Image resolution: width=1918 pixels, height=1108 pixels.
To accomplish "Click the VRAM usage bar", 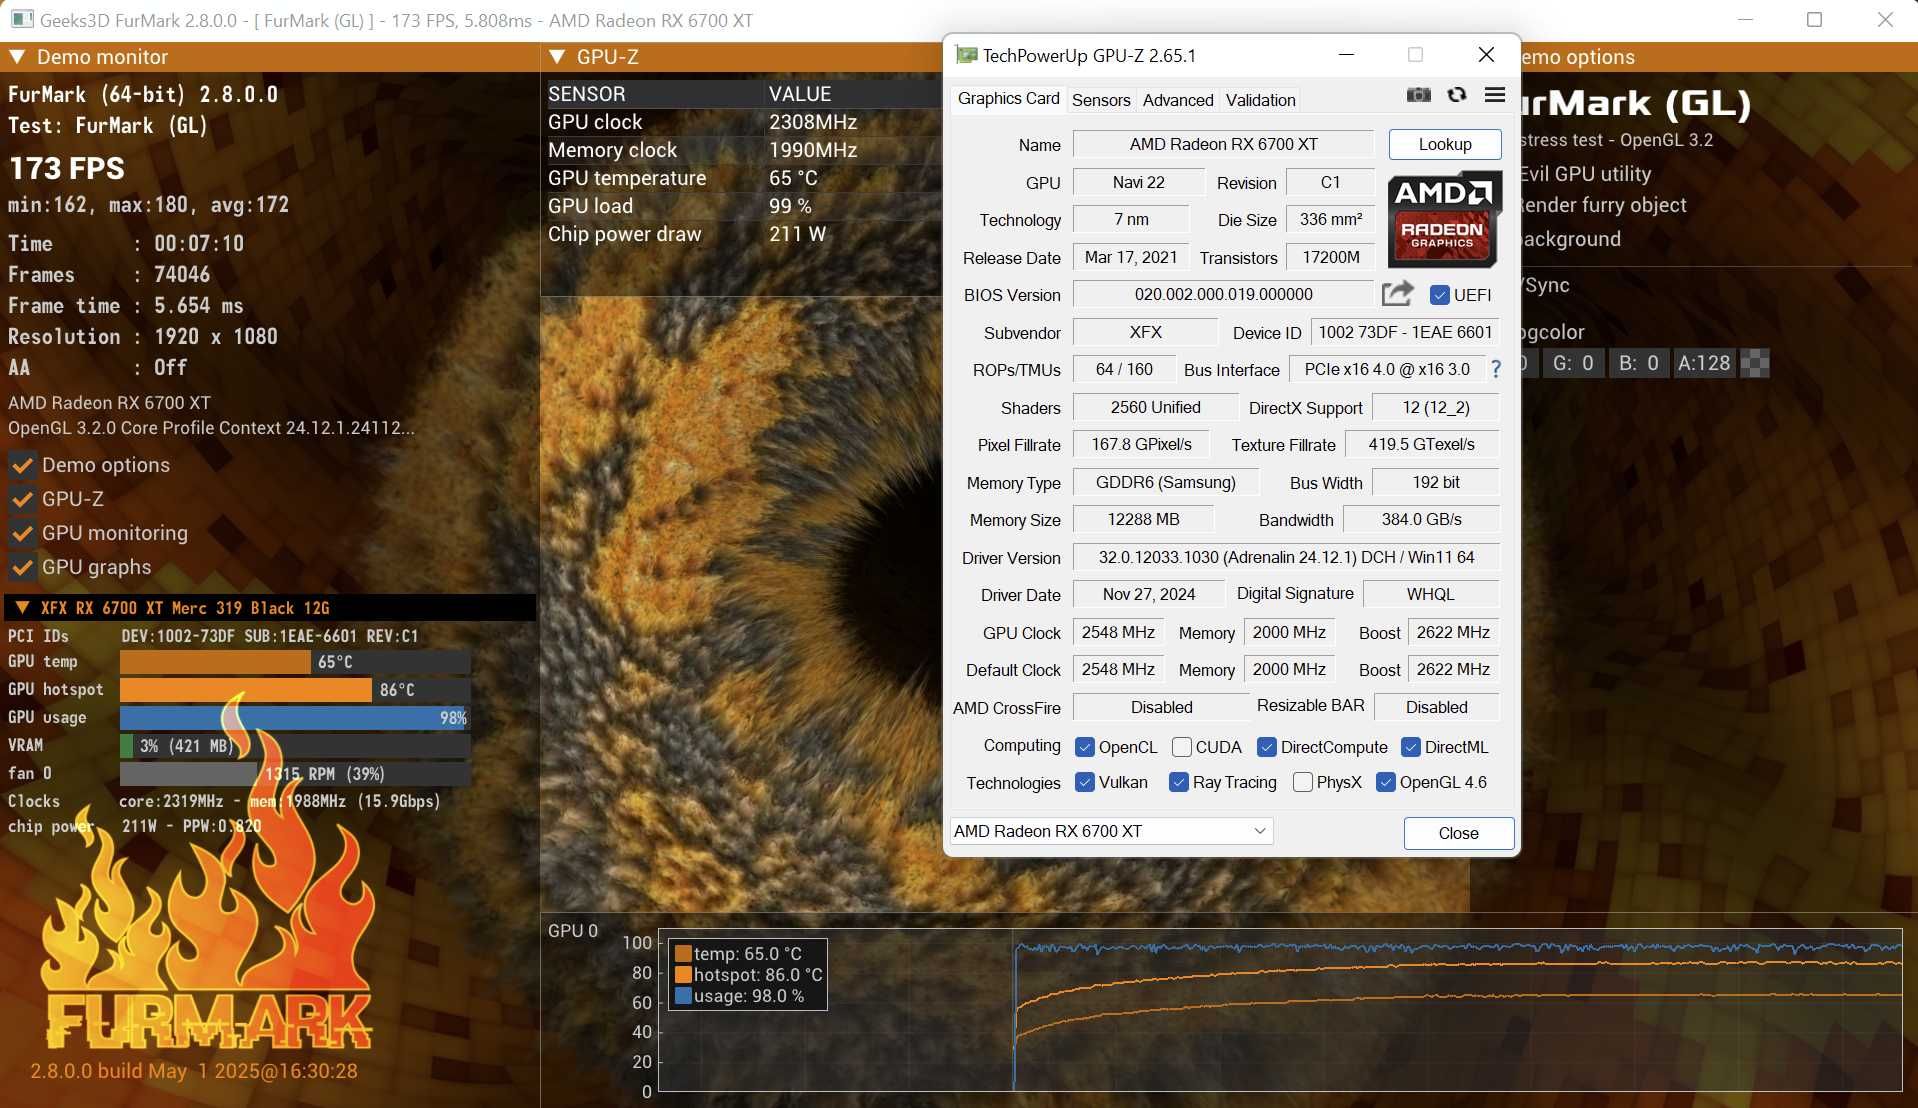I will pos(295,746).
